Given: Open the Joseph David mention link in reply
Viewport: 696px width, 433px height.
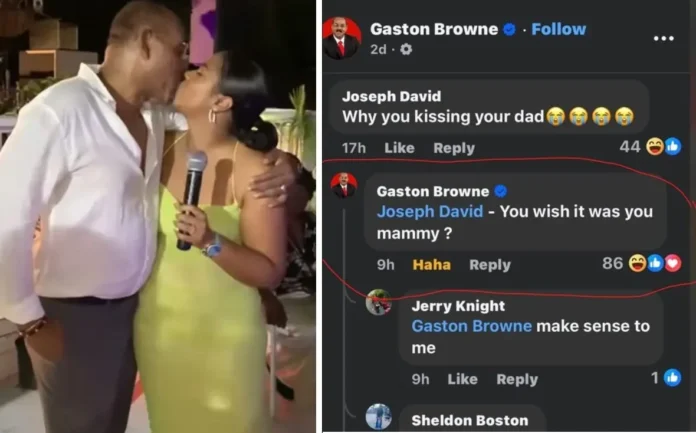Looking at the screenshot, I should pyautogui.click(x=430, y=211).
